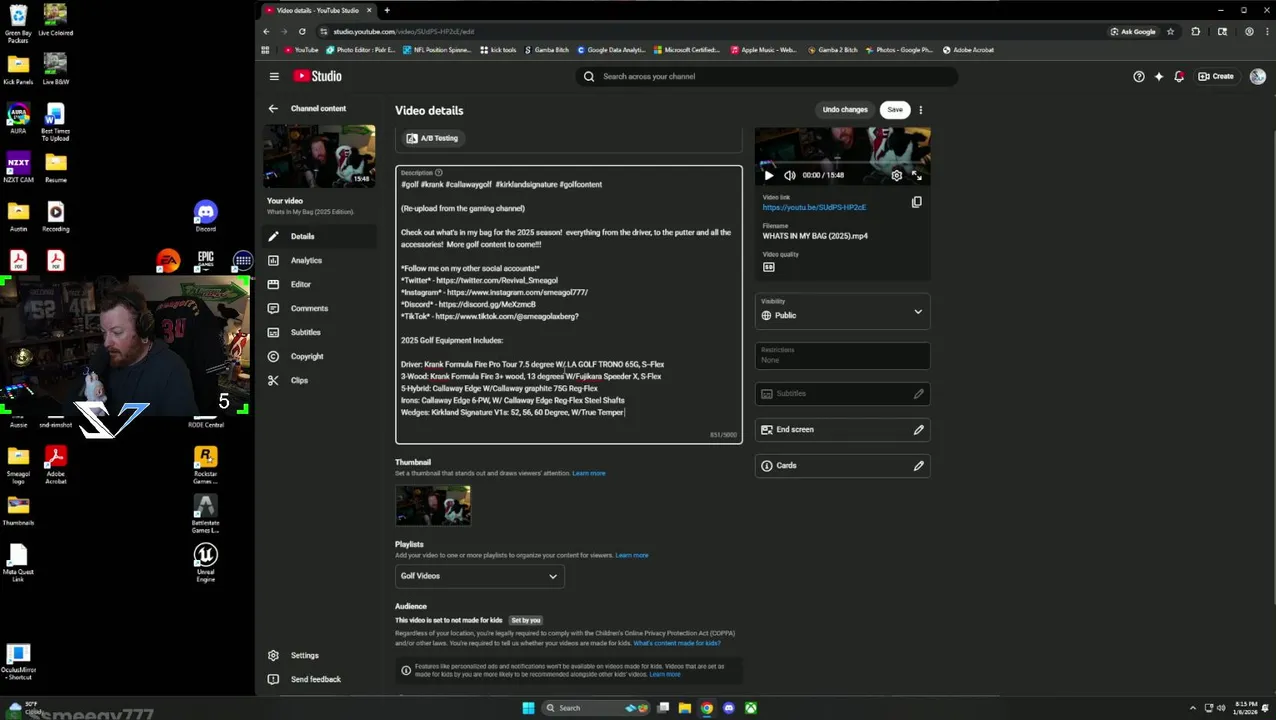Open the NZXT CAM desktop shortcut

click(18, 167)
